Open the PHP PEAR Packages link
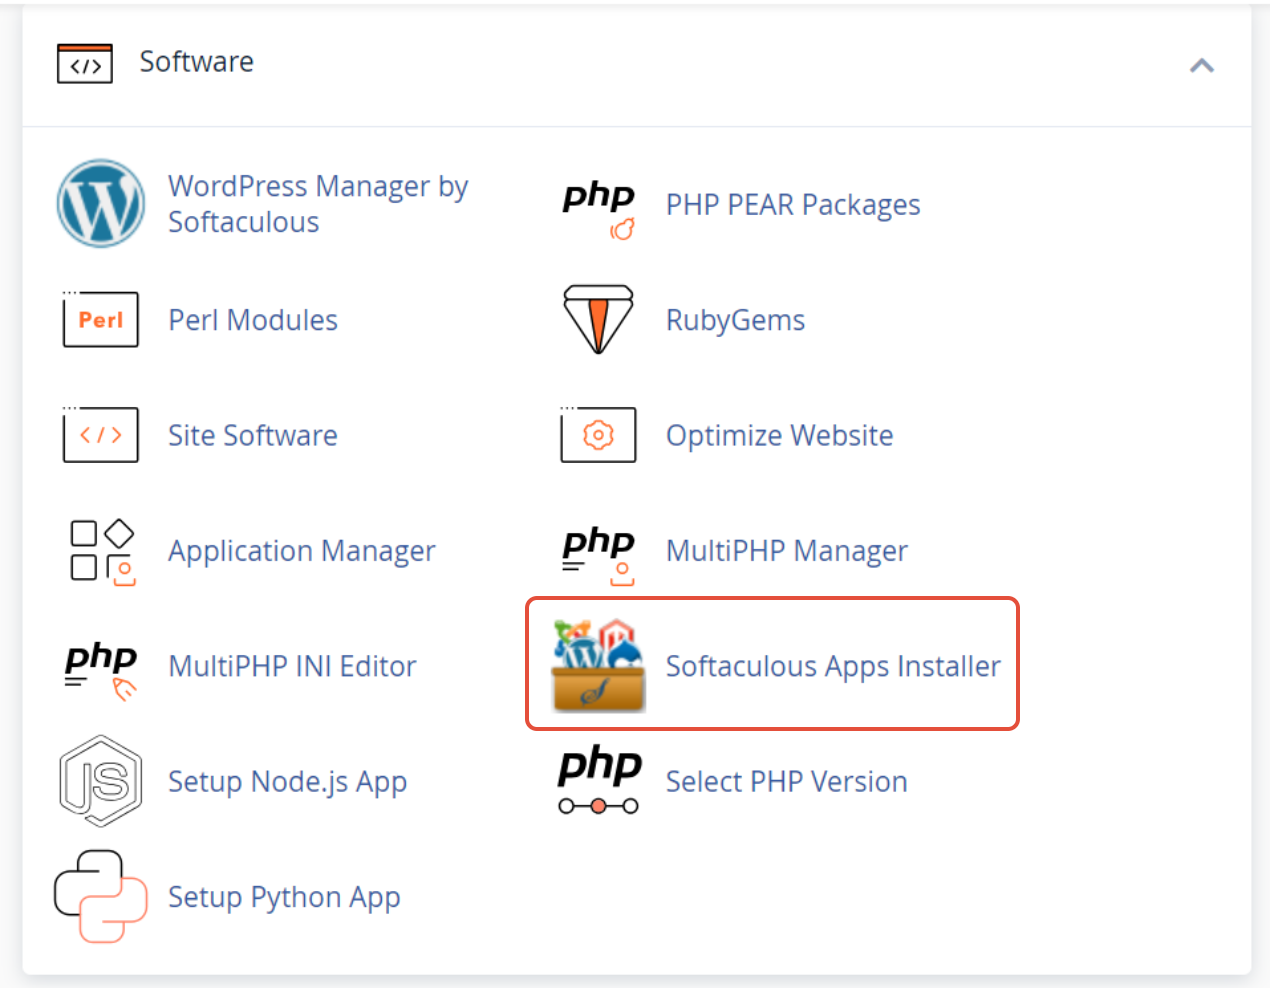This screenshot has height=988, width=1270. tap(793, 205)
